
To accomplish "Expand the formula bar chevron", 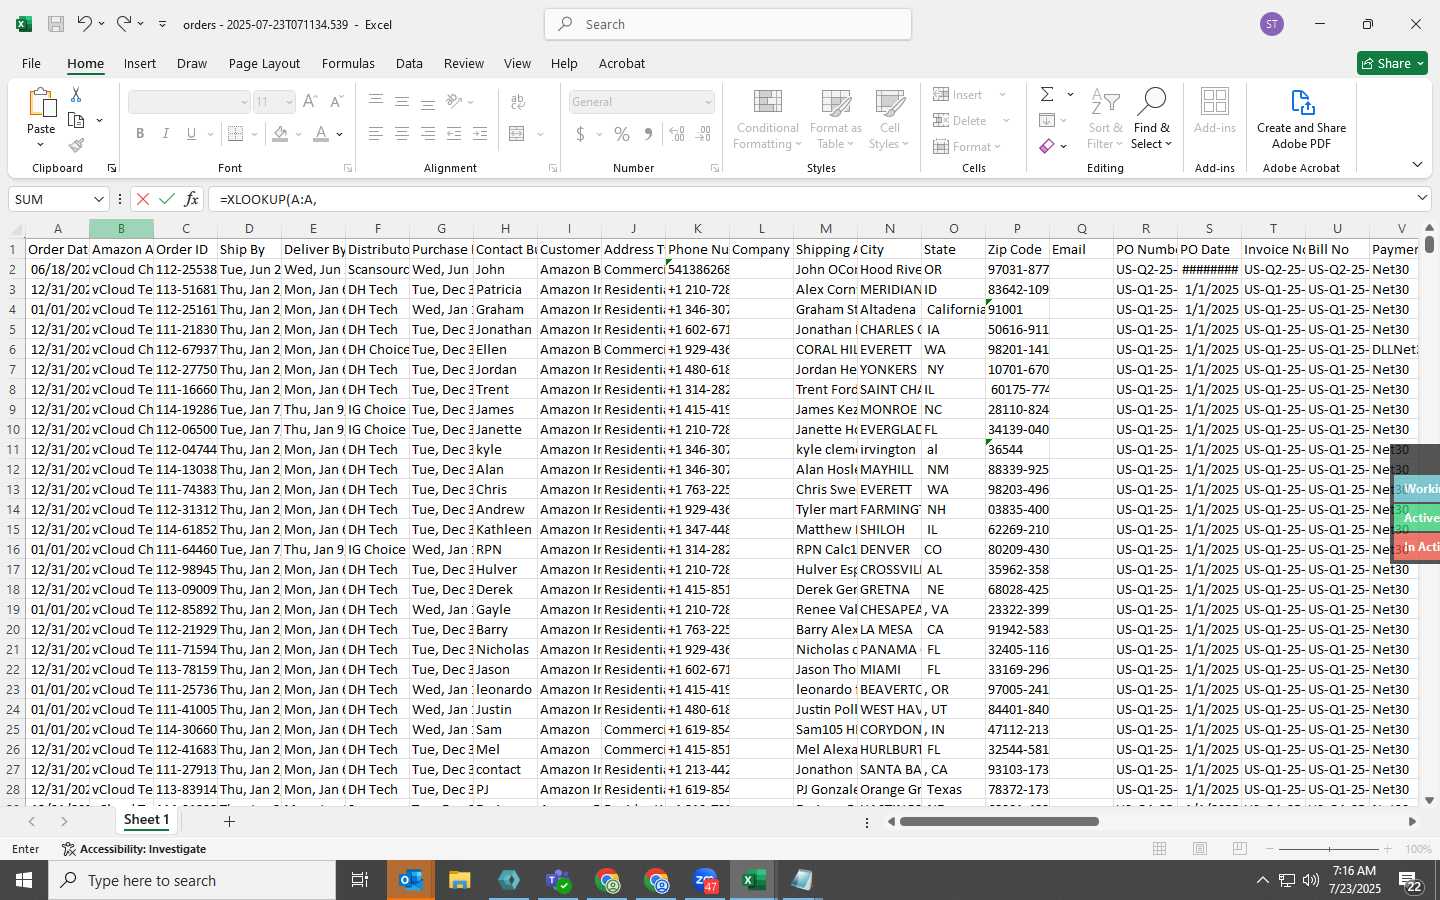I will click(x=1422, y=198).
